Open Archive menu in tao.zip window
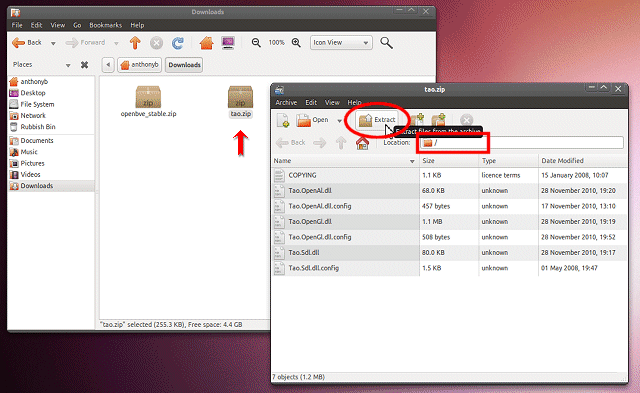 pos(286,102)
